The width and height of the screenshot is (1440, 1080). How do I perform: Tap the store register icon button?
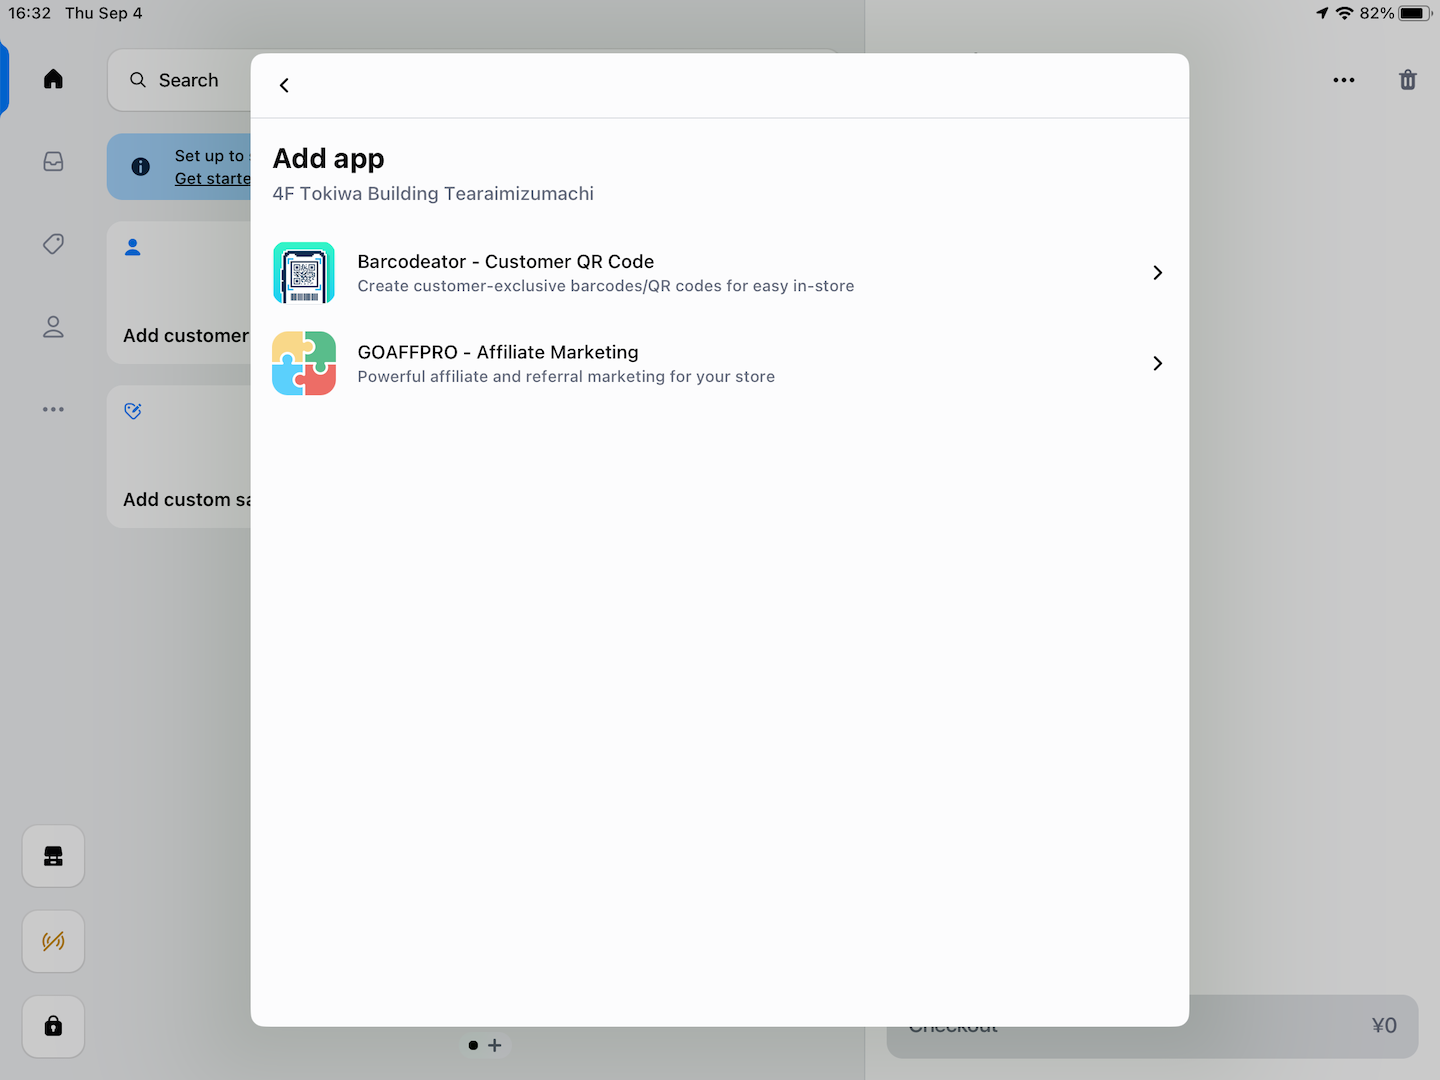click(54, 856)
